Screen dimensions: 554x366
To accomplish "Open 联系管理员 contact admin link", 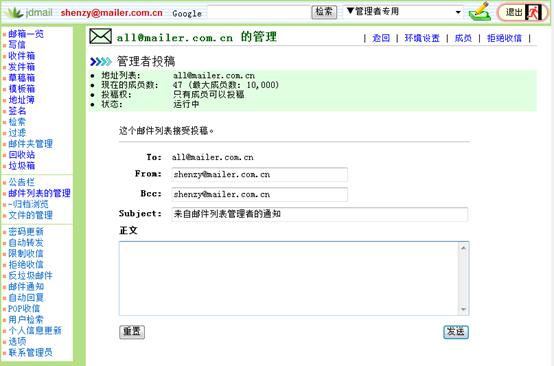I will point(30,353).
